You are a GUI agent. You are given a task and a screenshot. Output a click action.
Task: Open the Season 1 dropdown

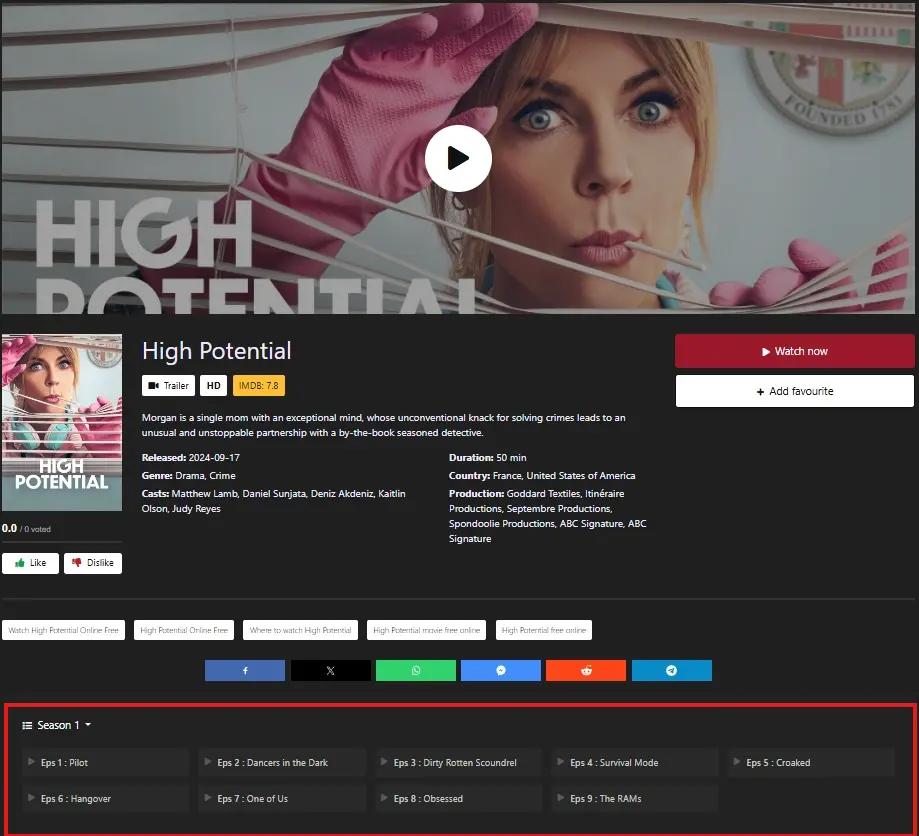tap(57, 725)
